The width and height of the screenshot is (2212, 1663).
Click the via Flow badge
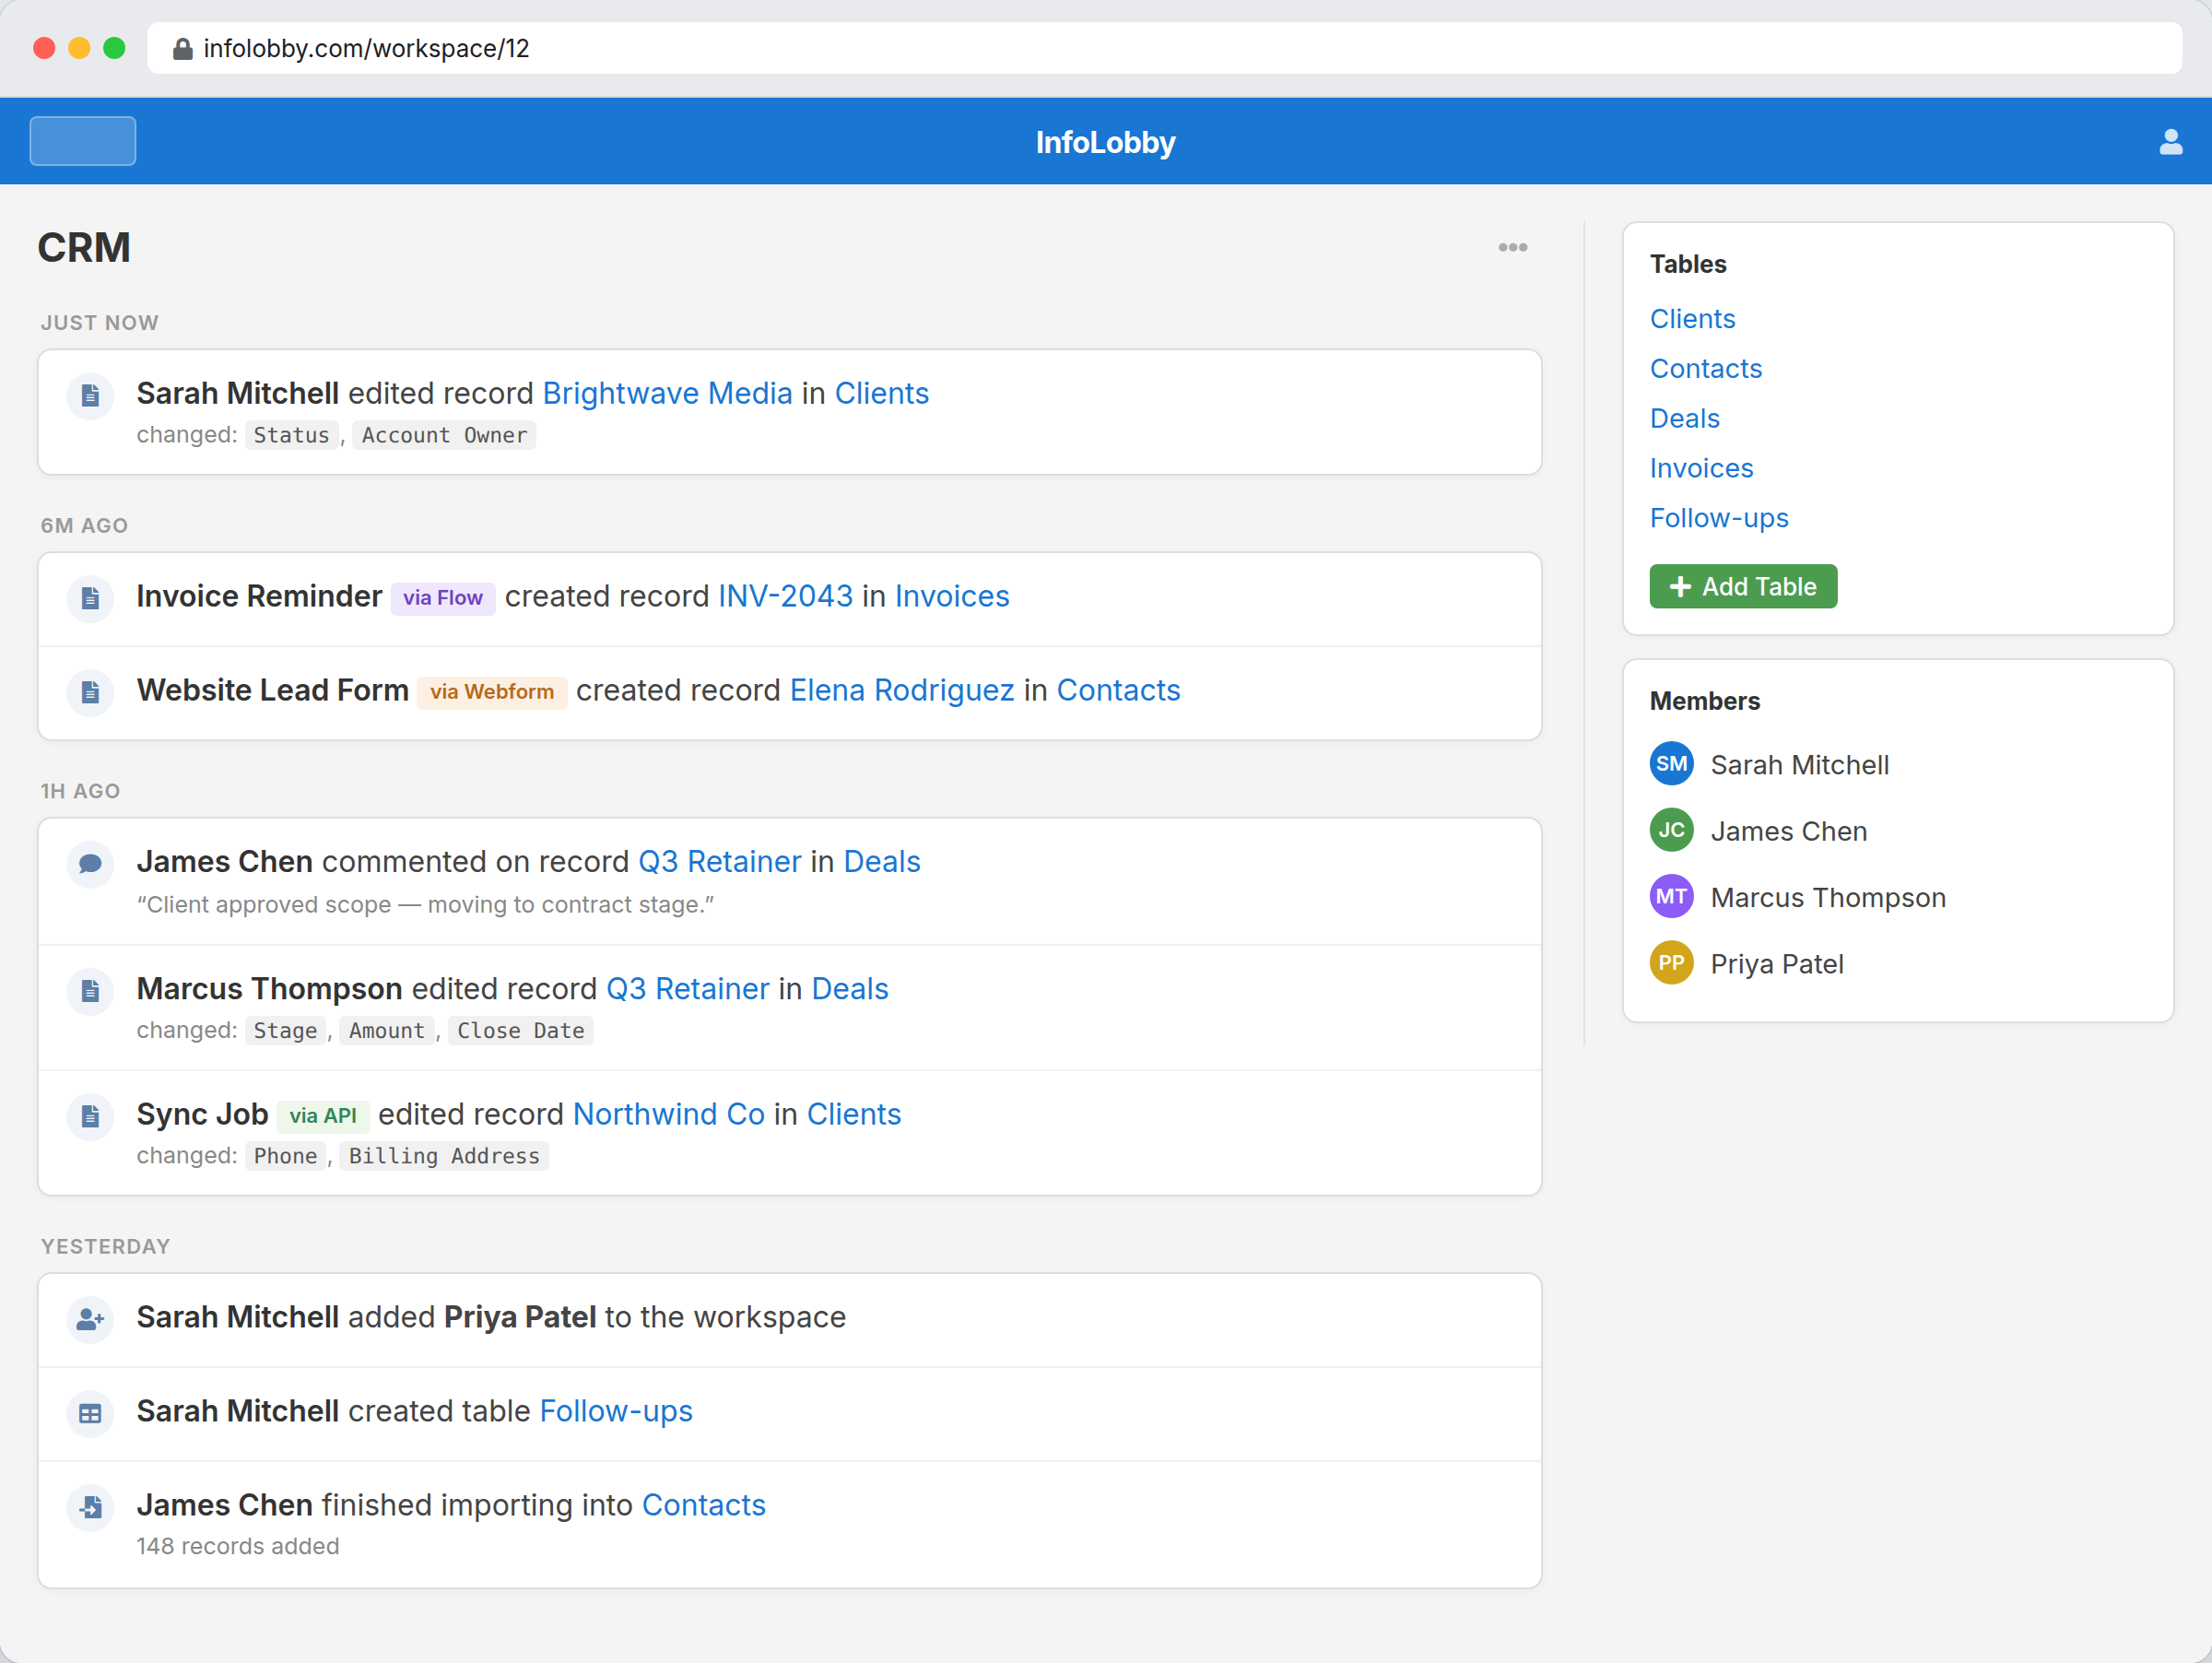tap(442, 598)
